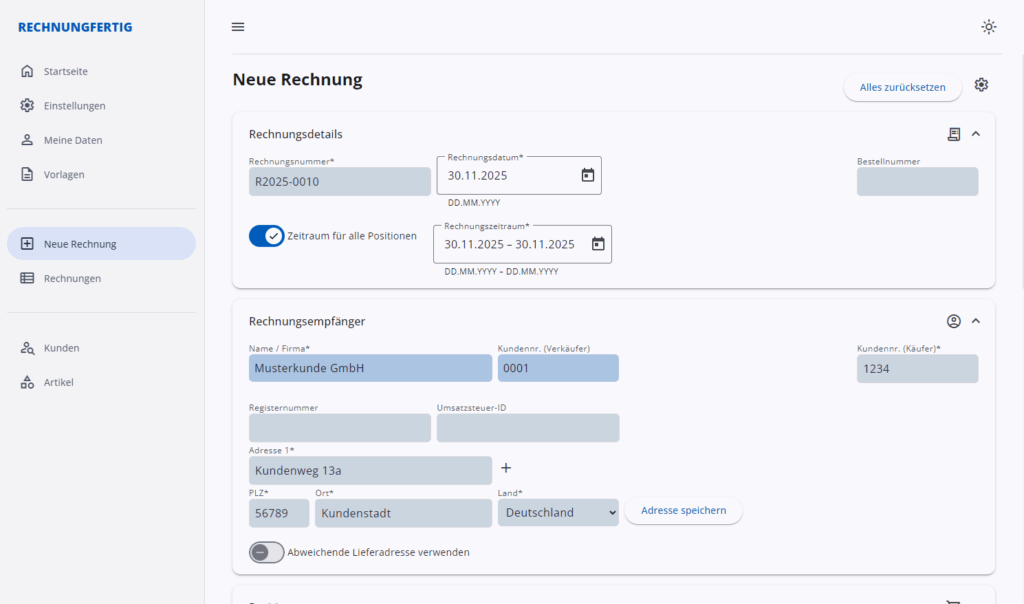Open the hamburger menu icon
Image resolution: width=1024 pixels, height=604 pixels.
pyautogui.click(x=238, y=27)
